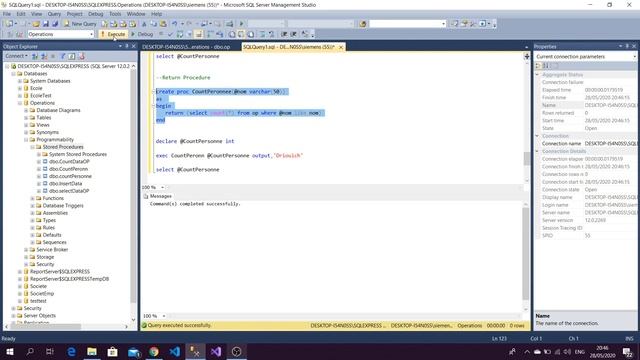640x360 pixels.
Task: Parse the query with checkmark icon
Action: pyautogui.click(x=170, y=34)
